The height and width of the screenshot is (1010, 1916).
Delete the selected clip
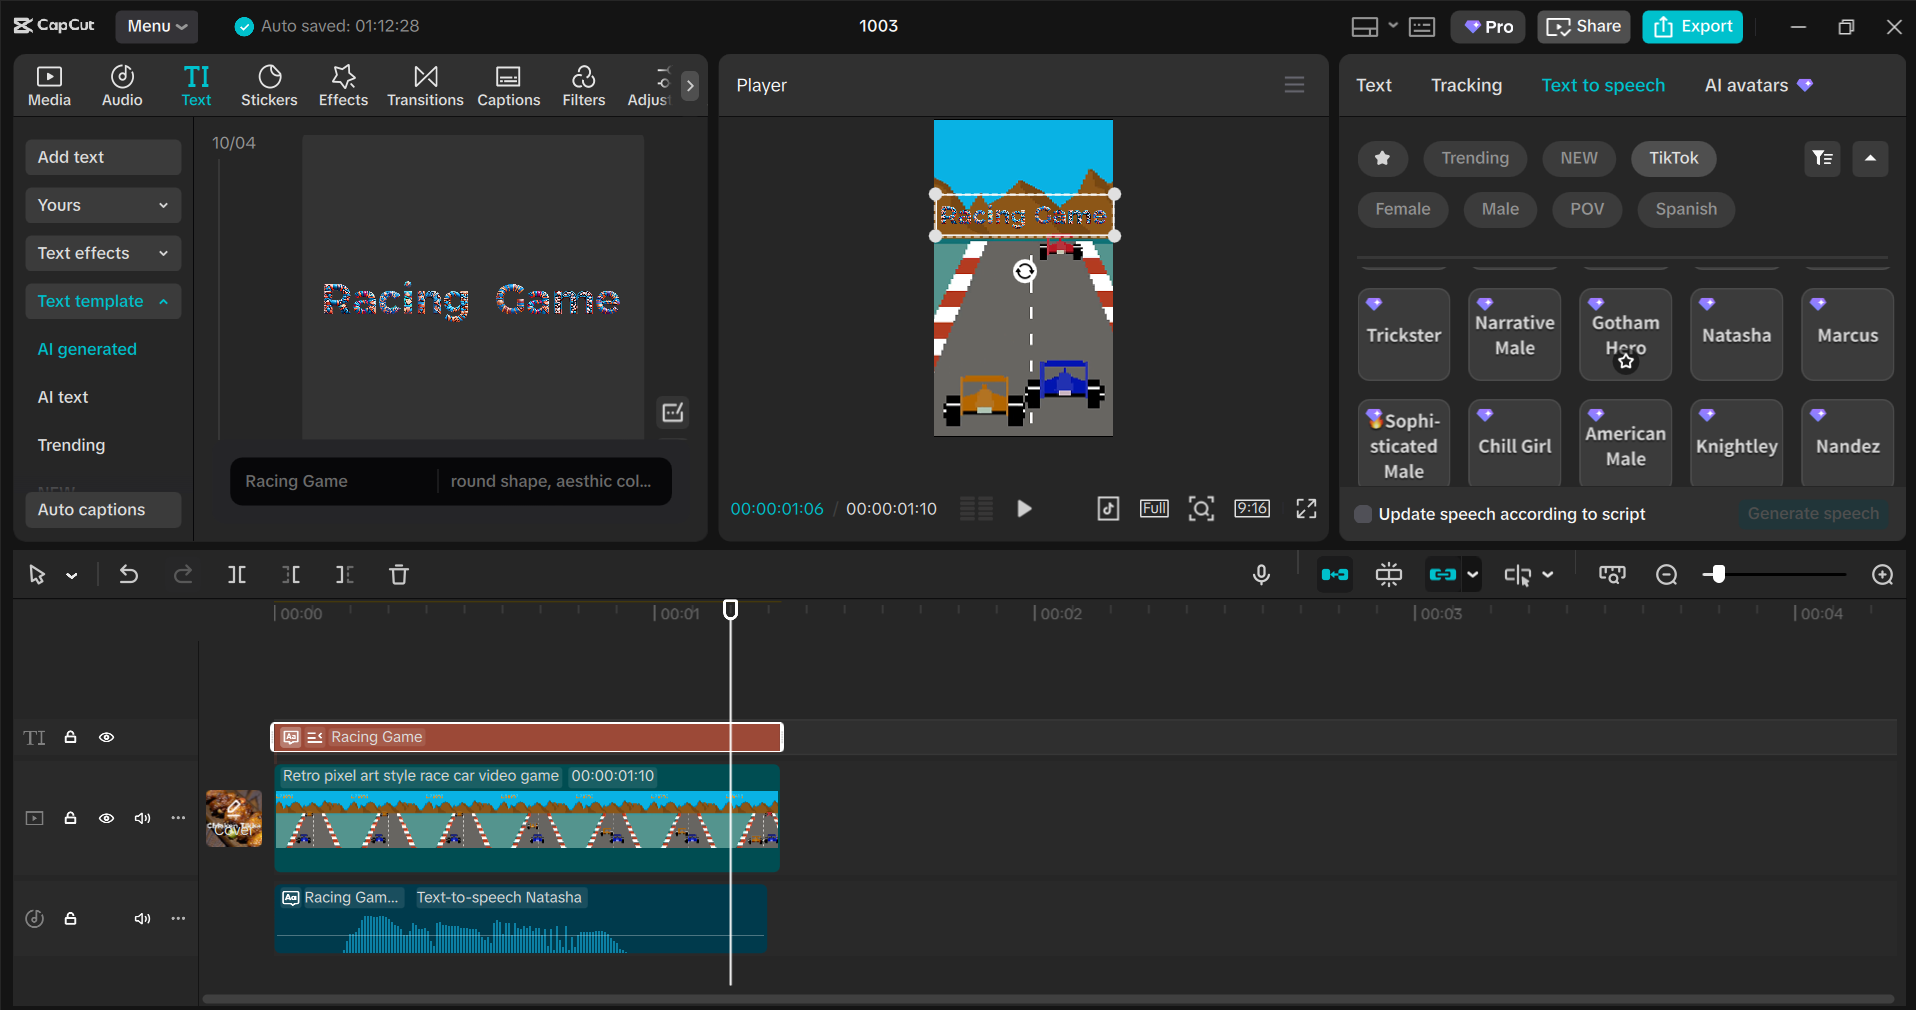click(398, 575)
